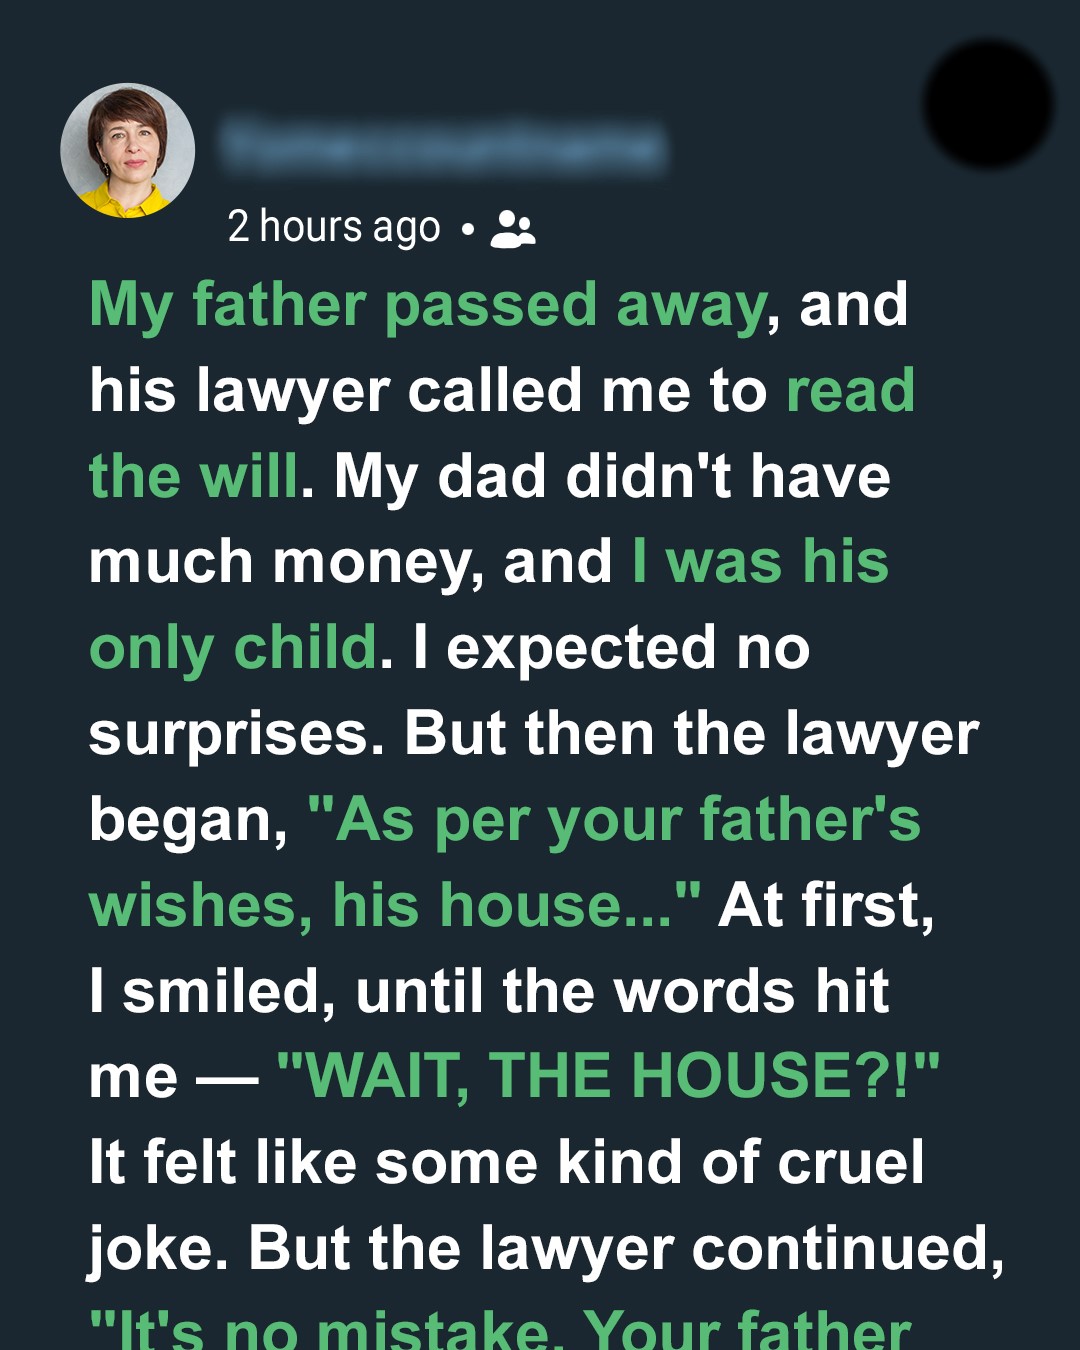Tap the green 'only child' phrase
This screenshot has width=1080, height=1350.
234,648
